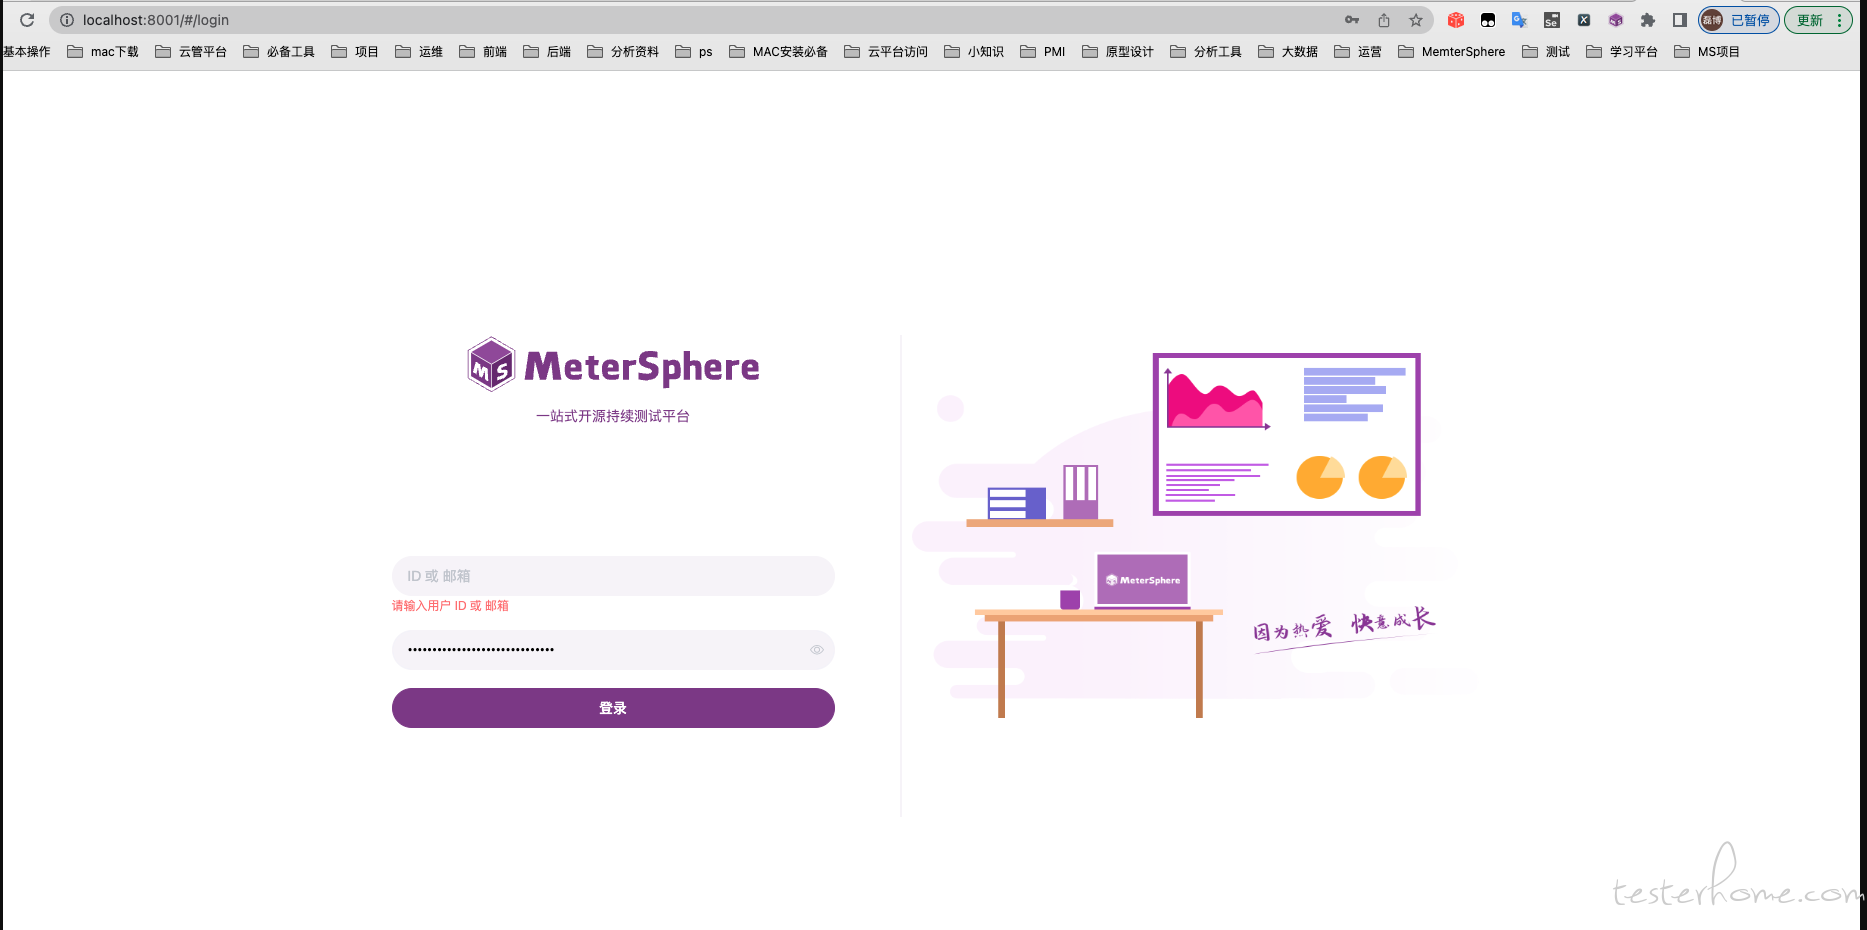This screenshot has width=1867, height=930.
Task: Open the 测试 bookmark folder
Action: (x=1546, y=52)
